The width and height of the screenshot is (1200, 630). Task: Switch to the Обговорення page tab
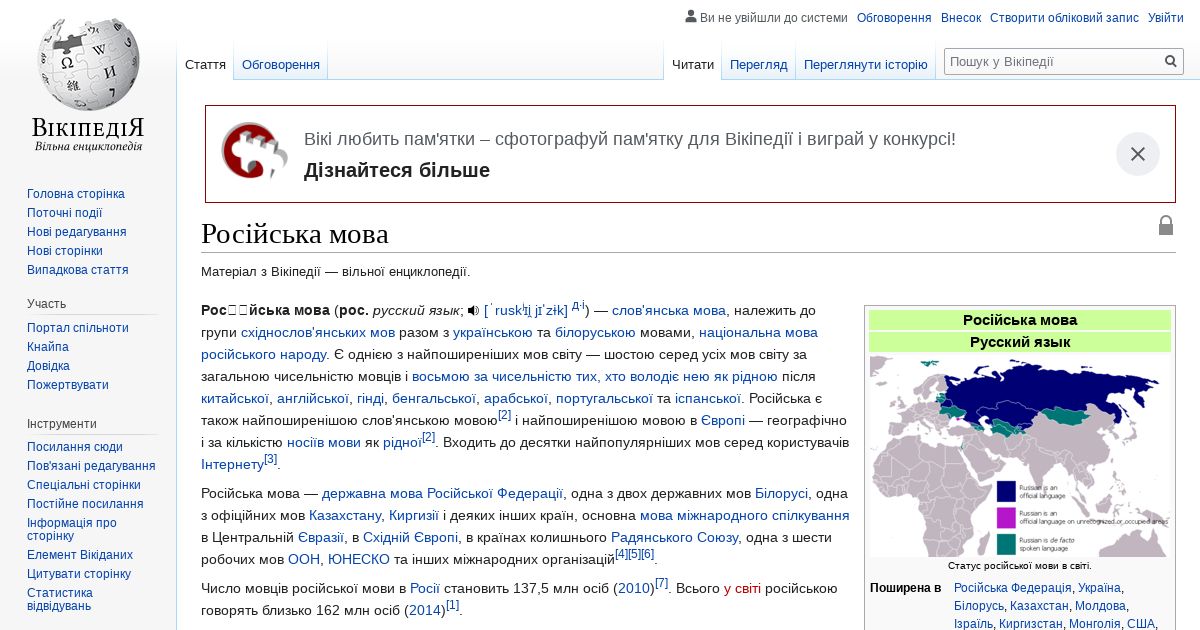coord(281,64)
